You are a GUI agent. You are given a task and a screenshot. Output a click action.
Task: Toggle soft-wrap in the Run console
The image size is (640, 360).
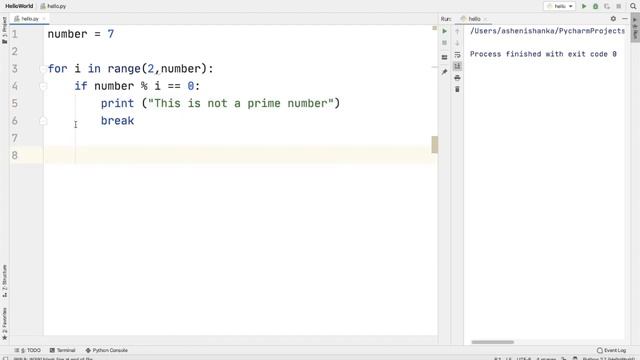click(457, 55)
